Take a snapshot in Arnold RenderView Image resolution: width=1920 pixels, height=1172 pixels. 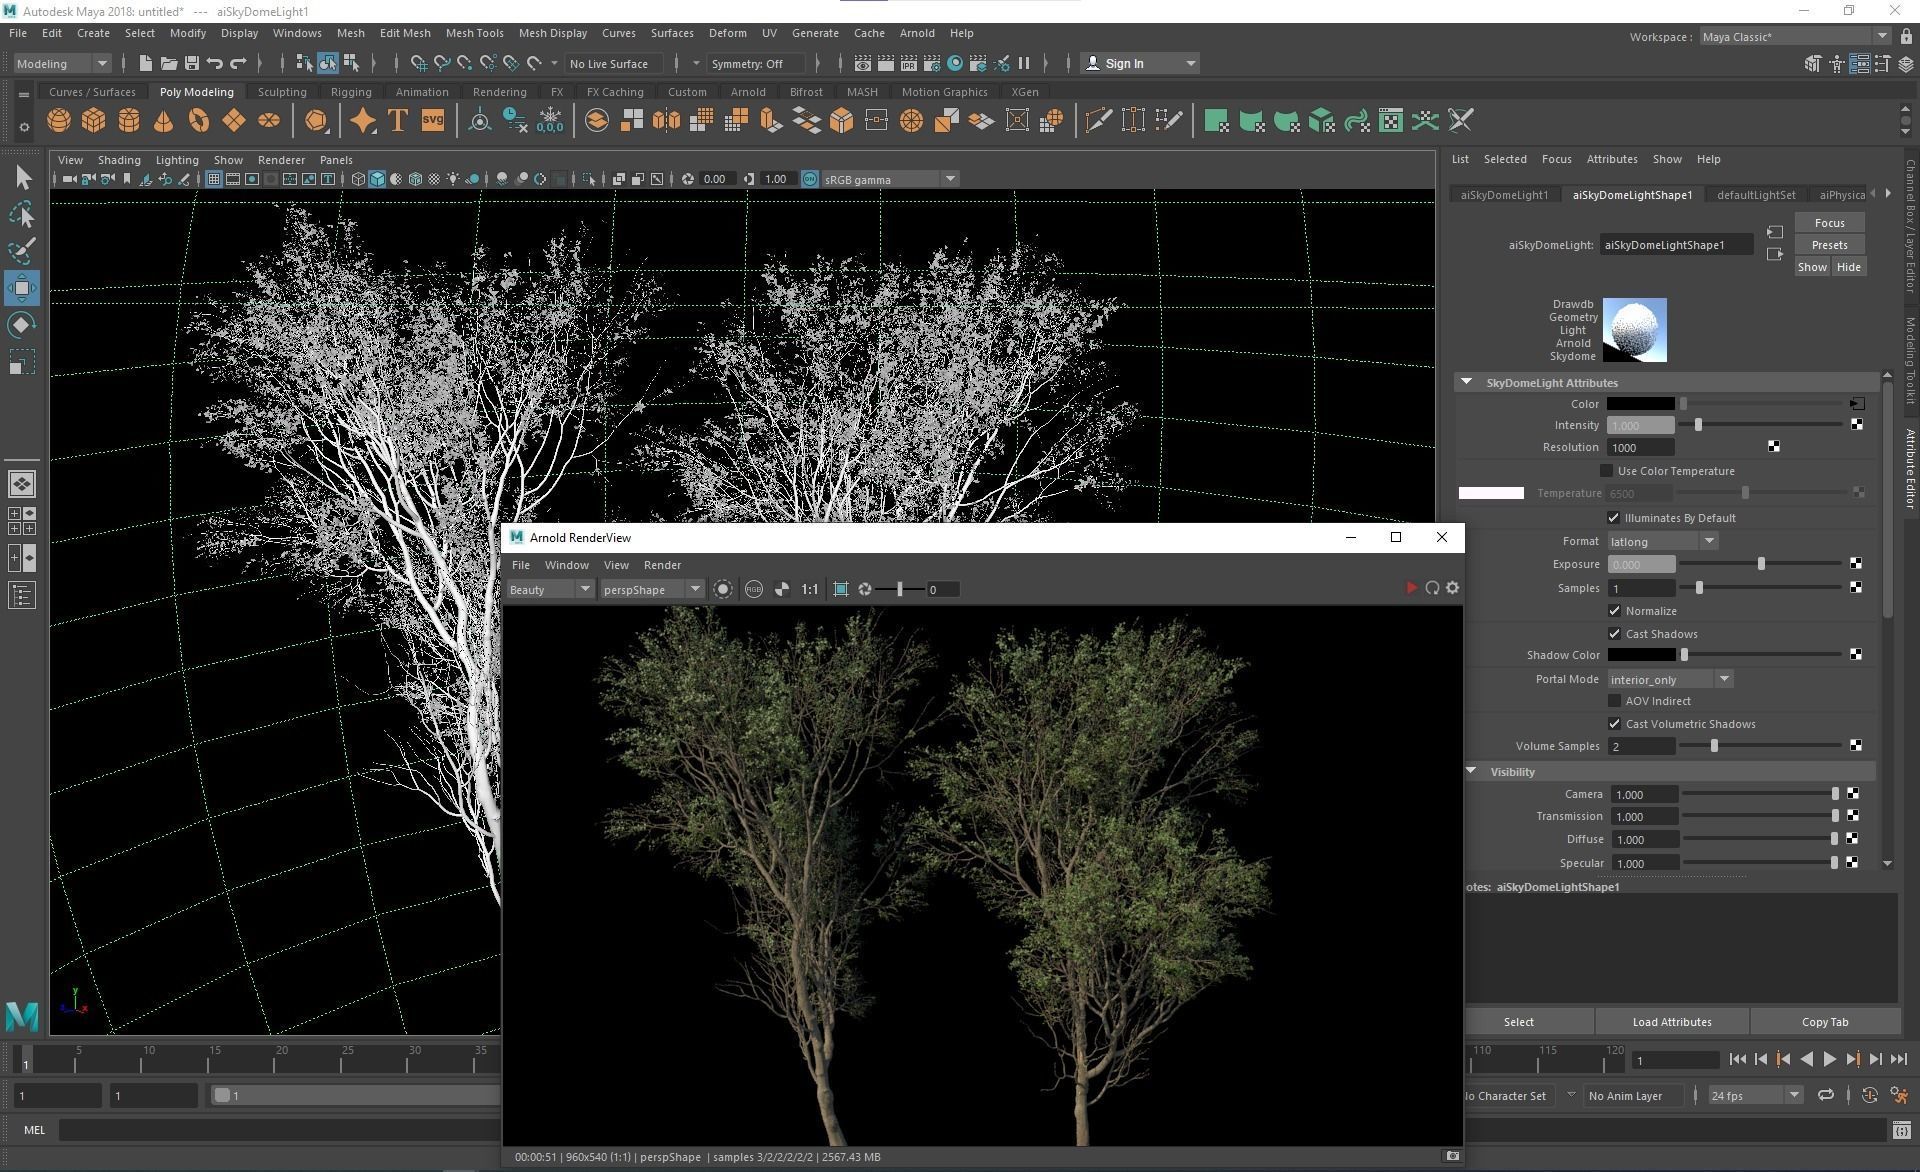pos(1452,1156)
